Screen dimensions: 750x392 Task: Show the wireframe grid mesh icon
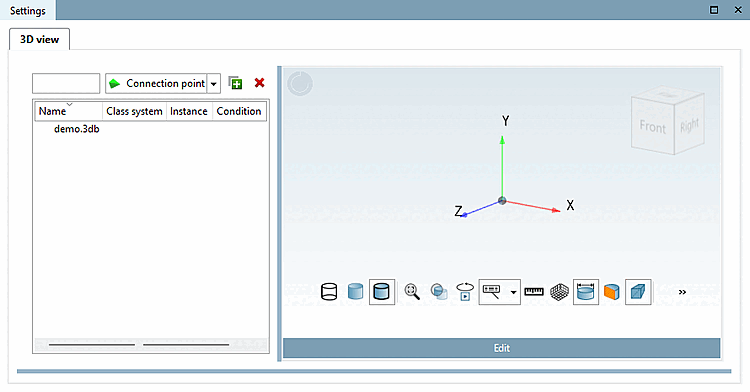pos(559,292)
